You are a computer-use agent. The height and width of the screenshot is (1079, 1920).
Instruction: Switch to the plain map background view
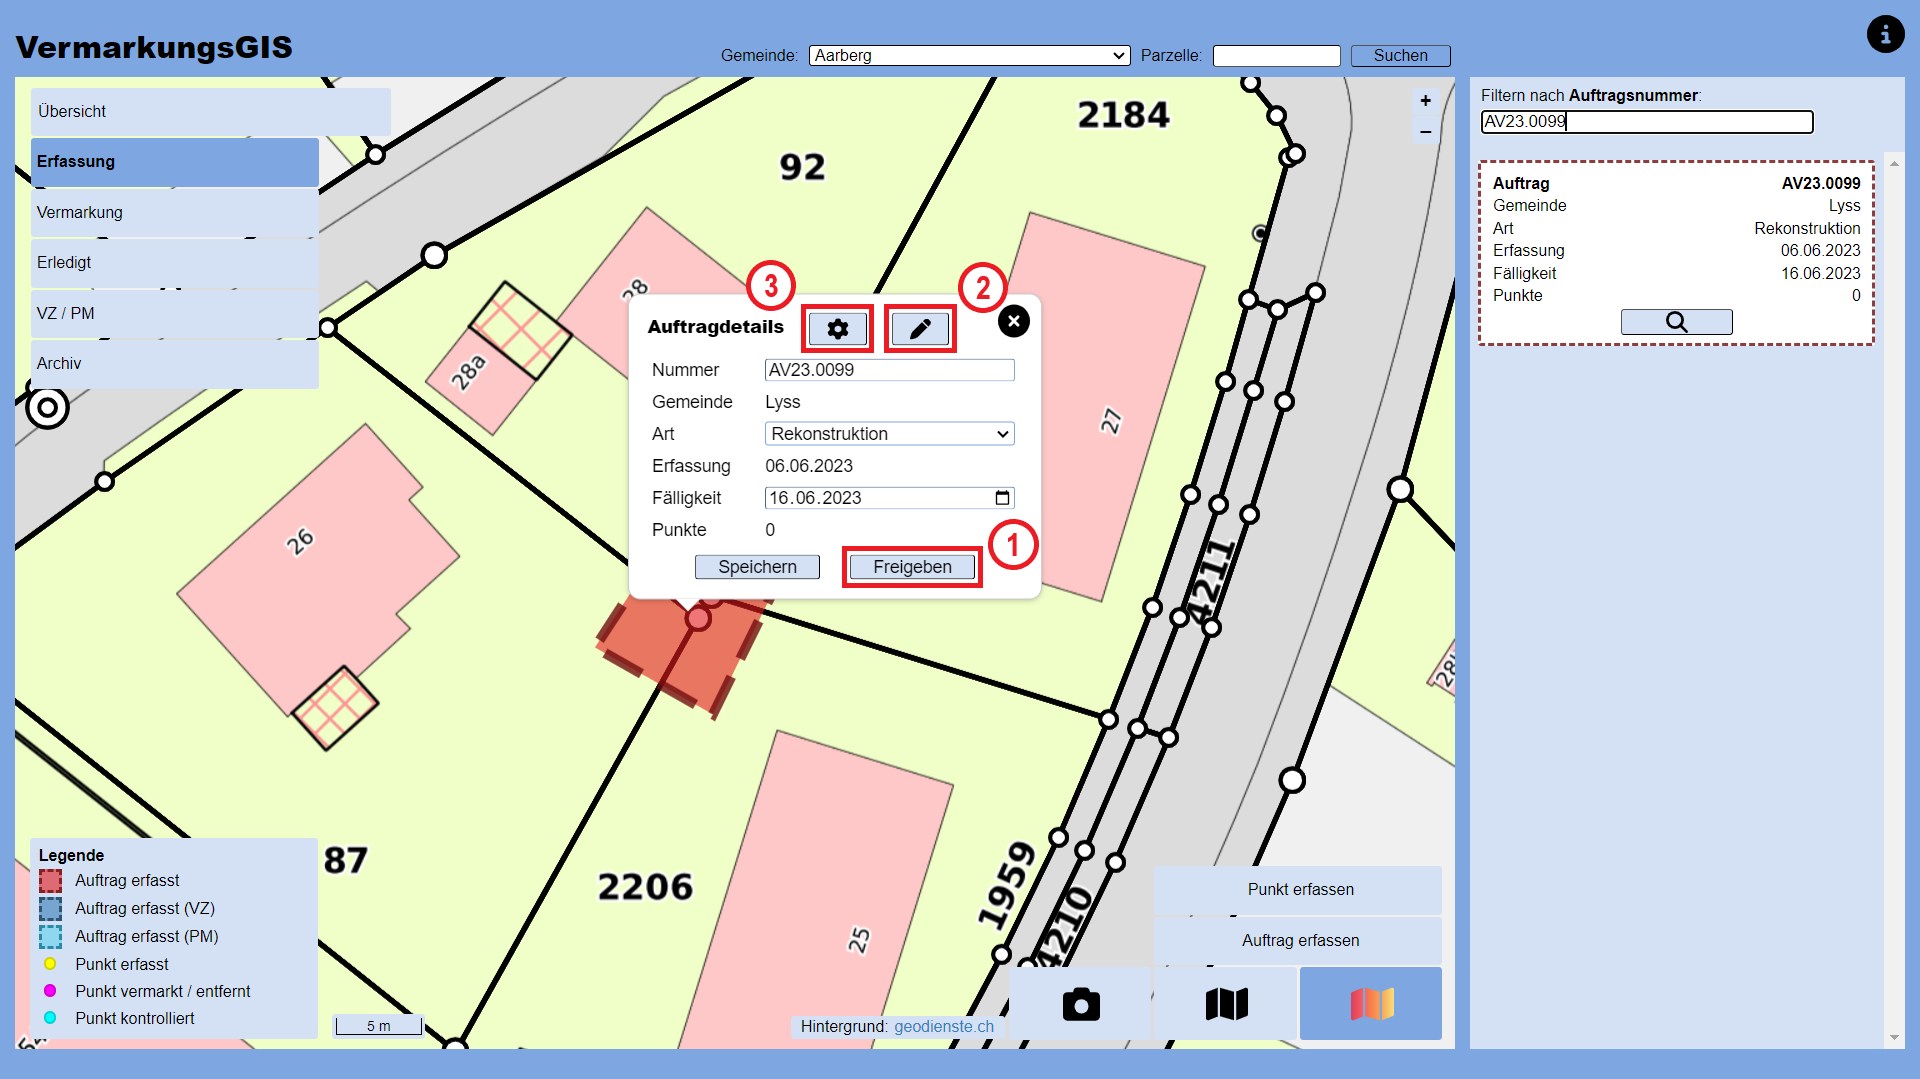point(1225,1004)
